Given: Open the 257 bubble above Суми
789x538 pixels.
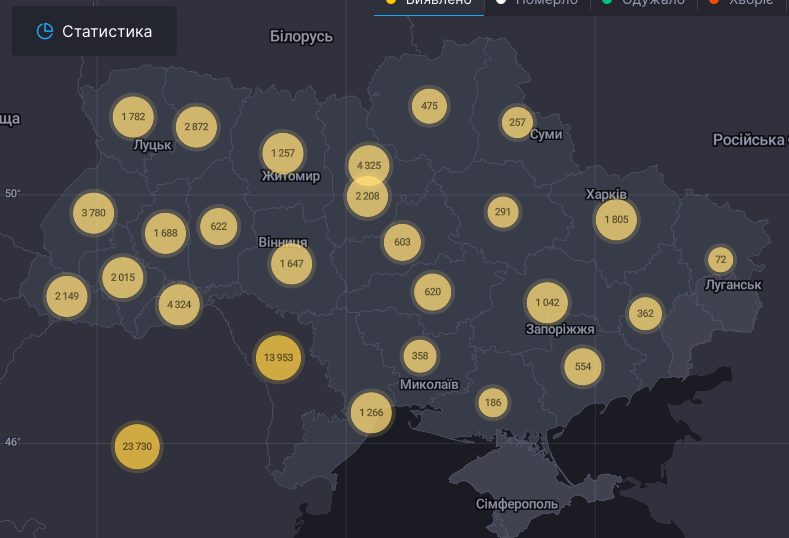Looking at the screenshot, I should click(x=517, y=122).
